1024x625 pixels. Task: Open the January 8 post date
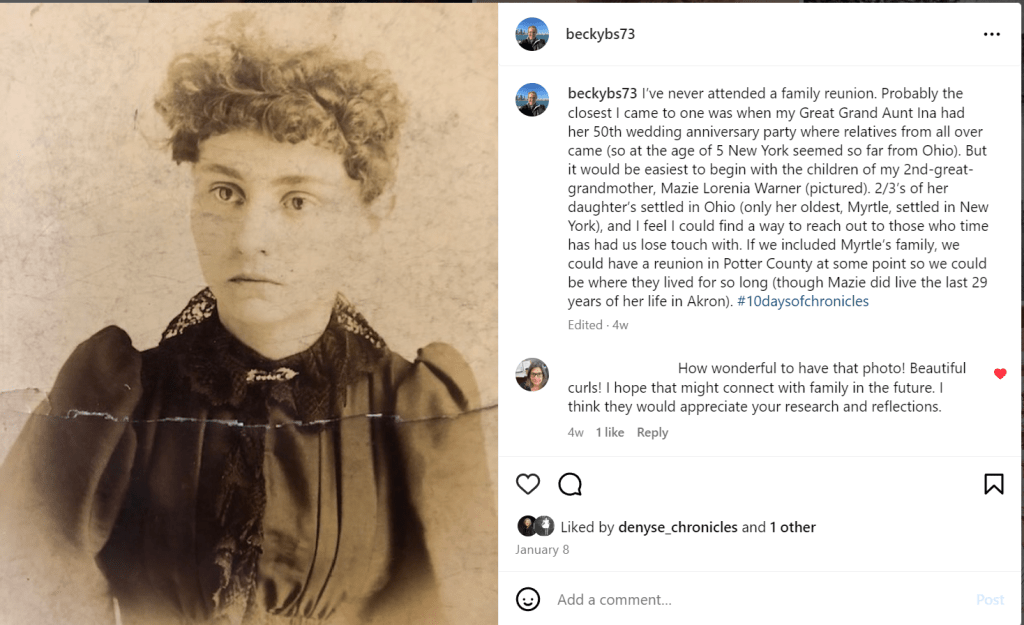(x=542, y=550)
